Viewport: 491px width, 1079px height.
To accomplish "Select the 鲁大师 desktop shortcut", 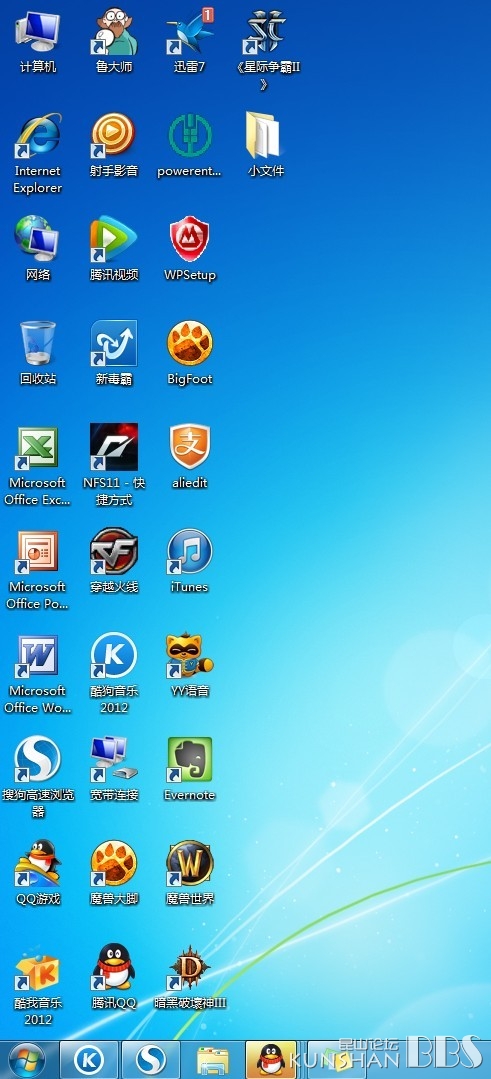I will (114, 33).
